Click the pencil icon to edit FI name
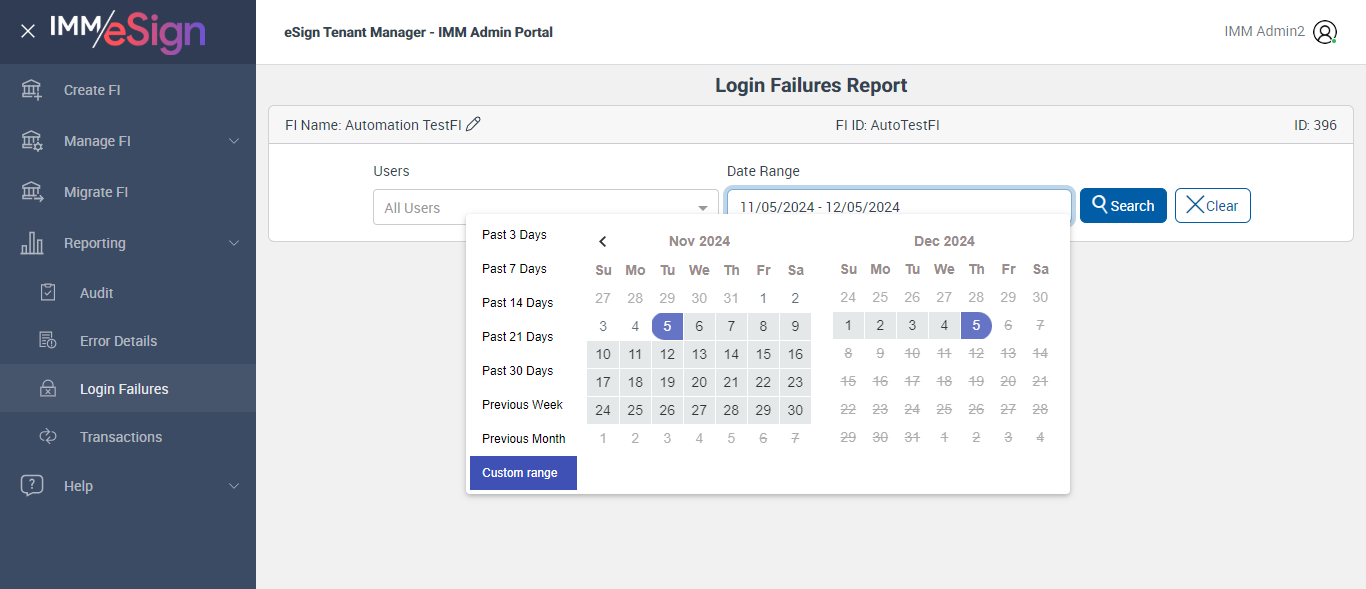Image resolution: width=1366 pixels, height=589 pixels. click(x=474, y=124)
